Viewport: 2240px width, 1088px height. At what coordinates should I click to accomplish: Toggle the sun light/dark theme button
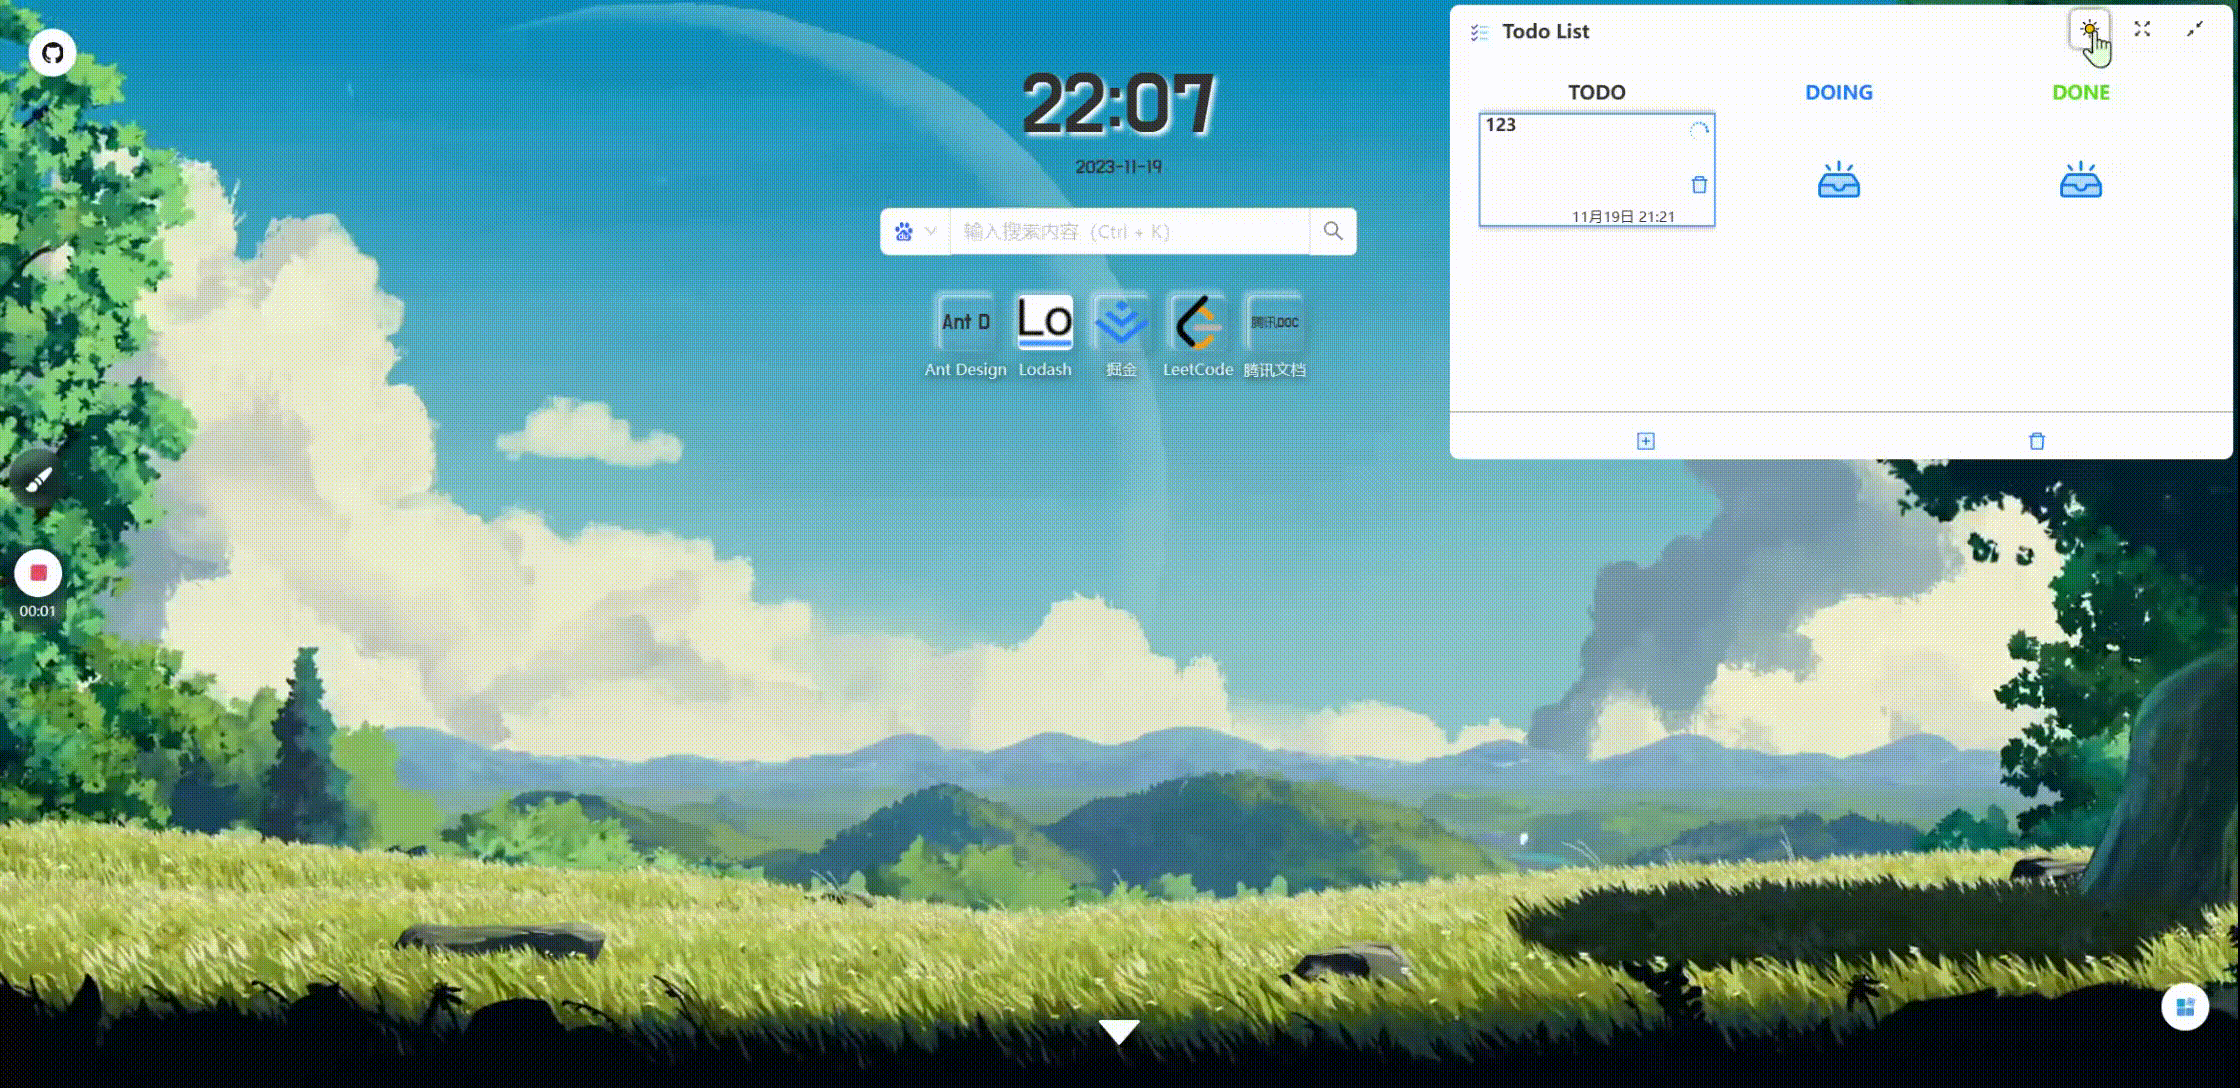click(x=2089, y=30)
